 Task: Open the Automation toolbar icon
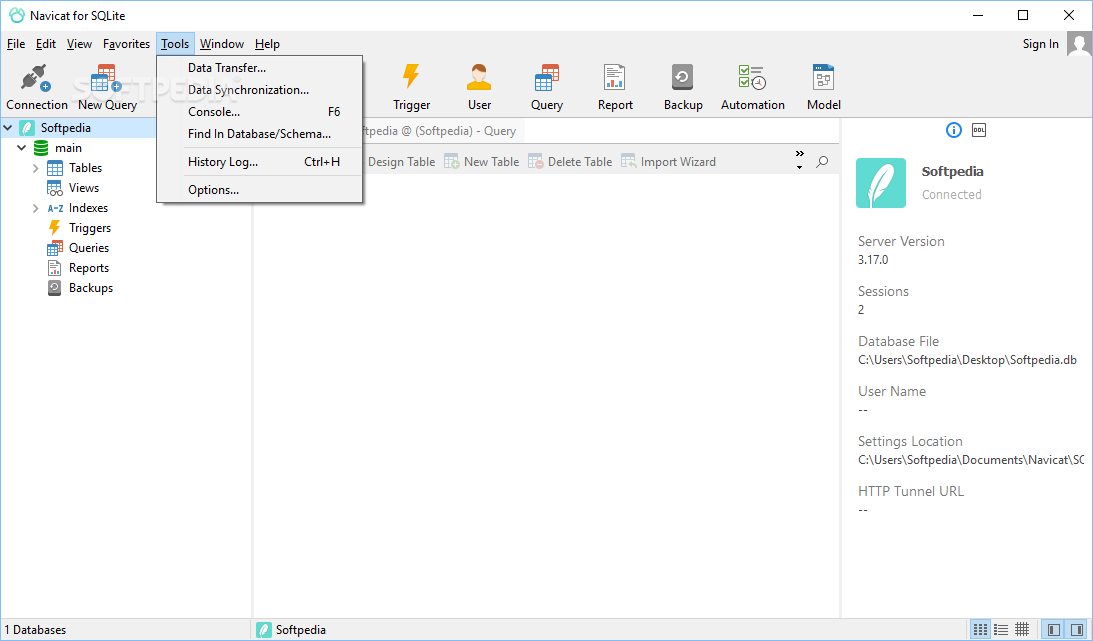pos(752,86)
